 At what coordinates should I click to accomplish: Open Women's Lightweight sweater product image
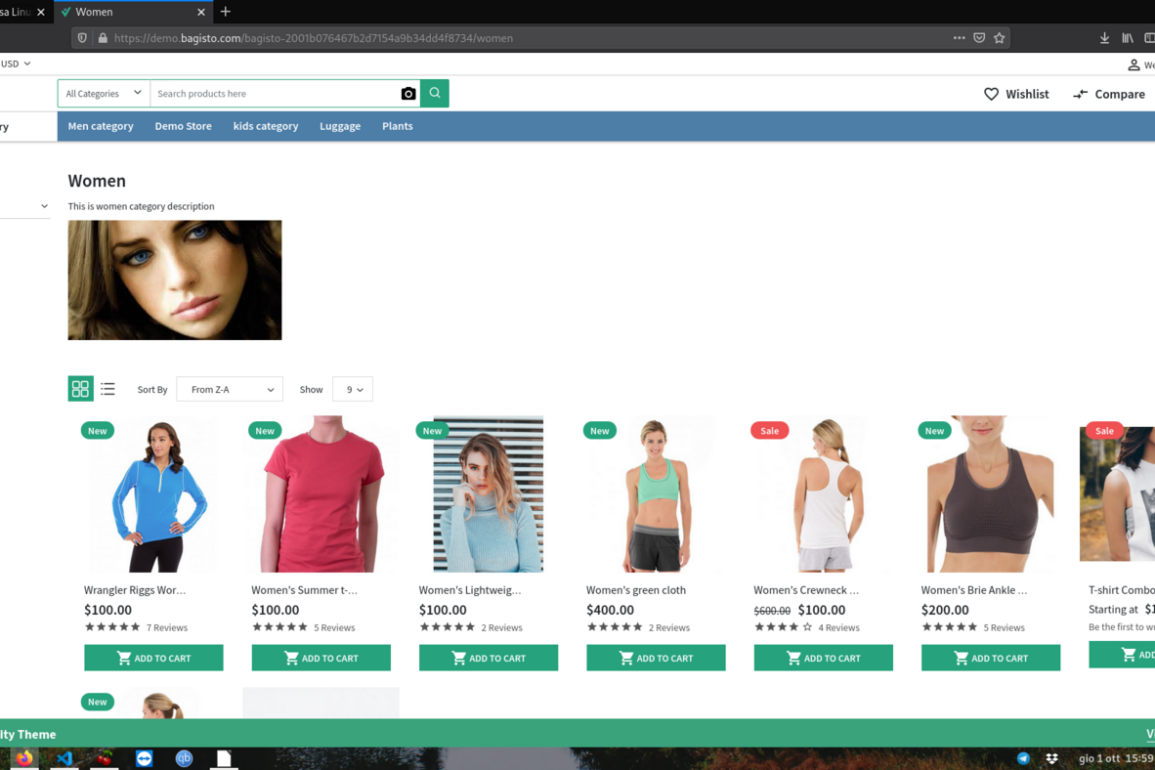[x=488, y=494]
